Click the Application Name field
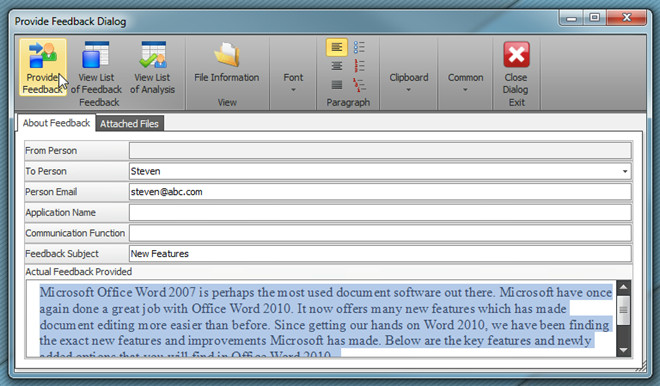 [x=380, y=213]
